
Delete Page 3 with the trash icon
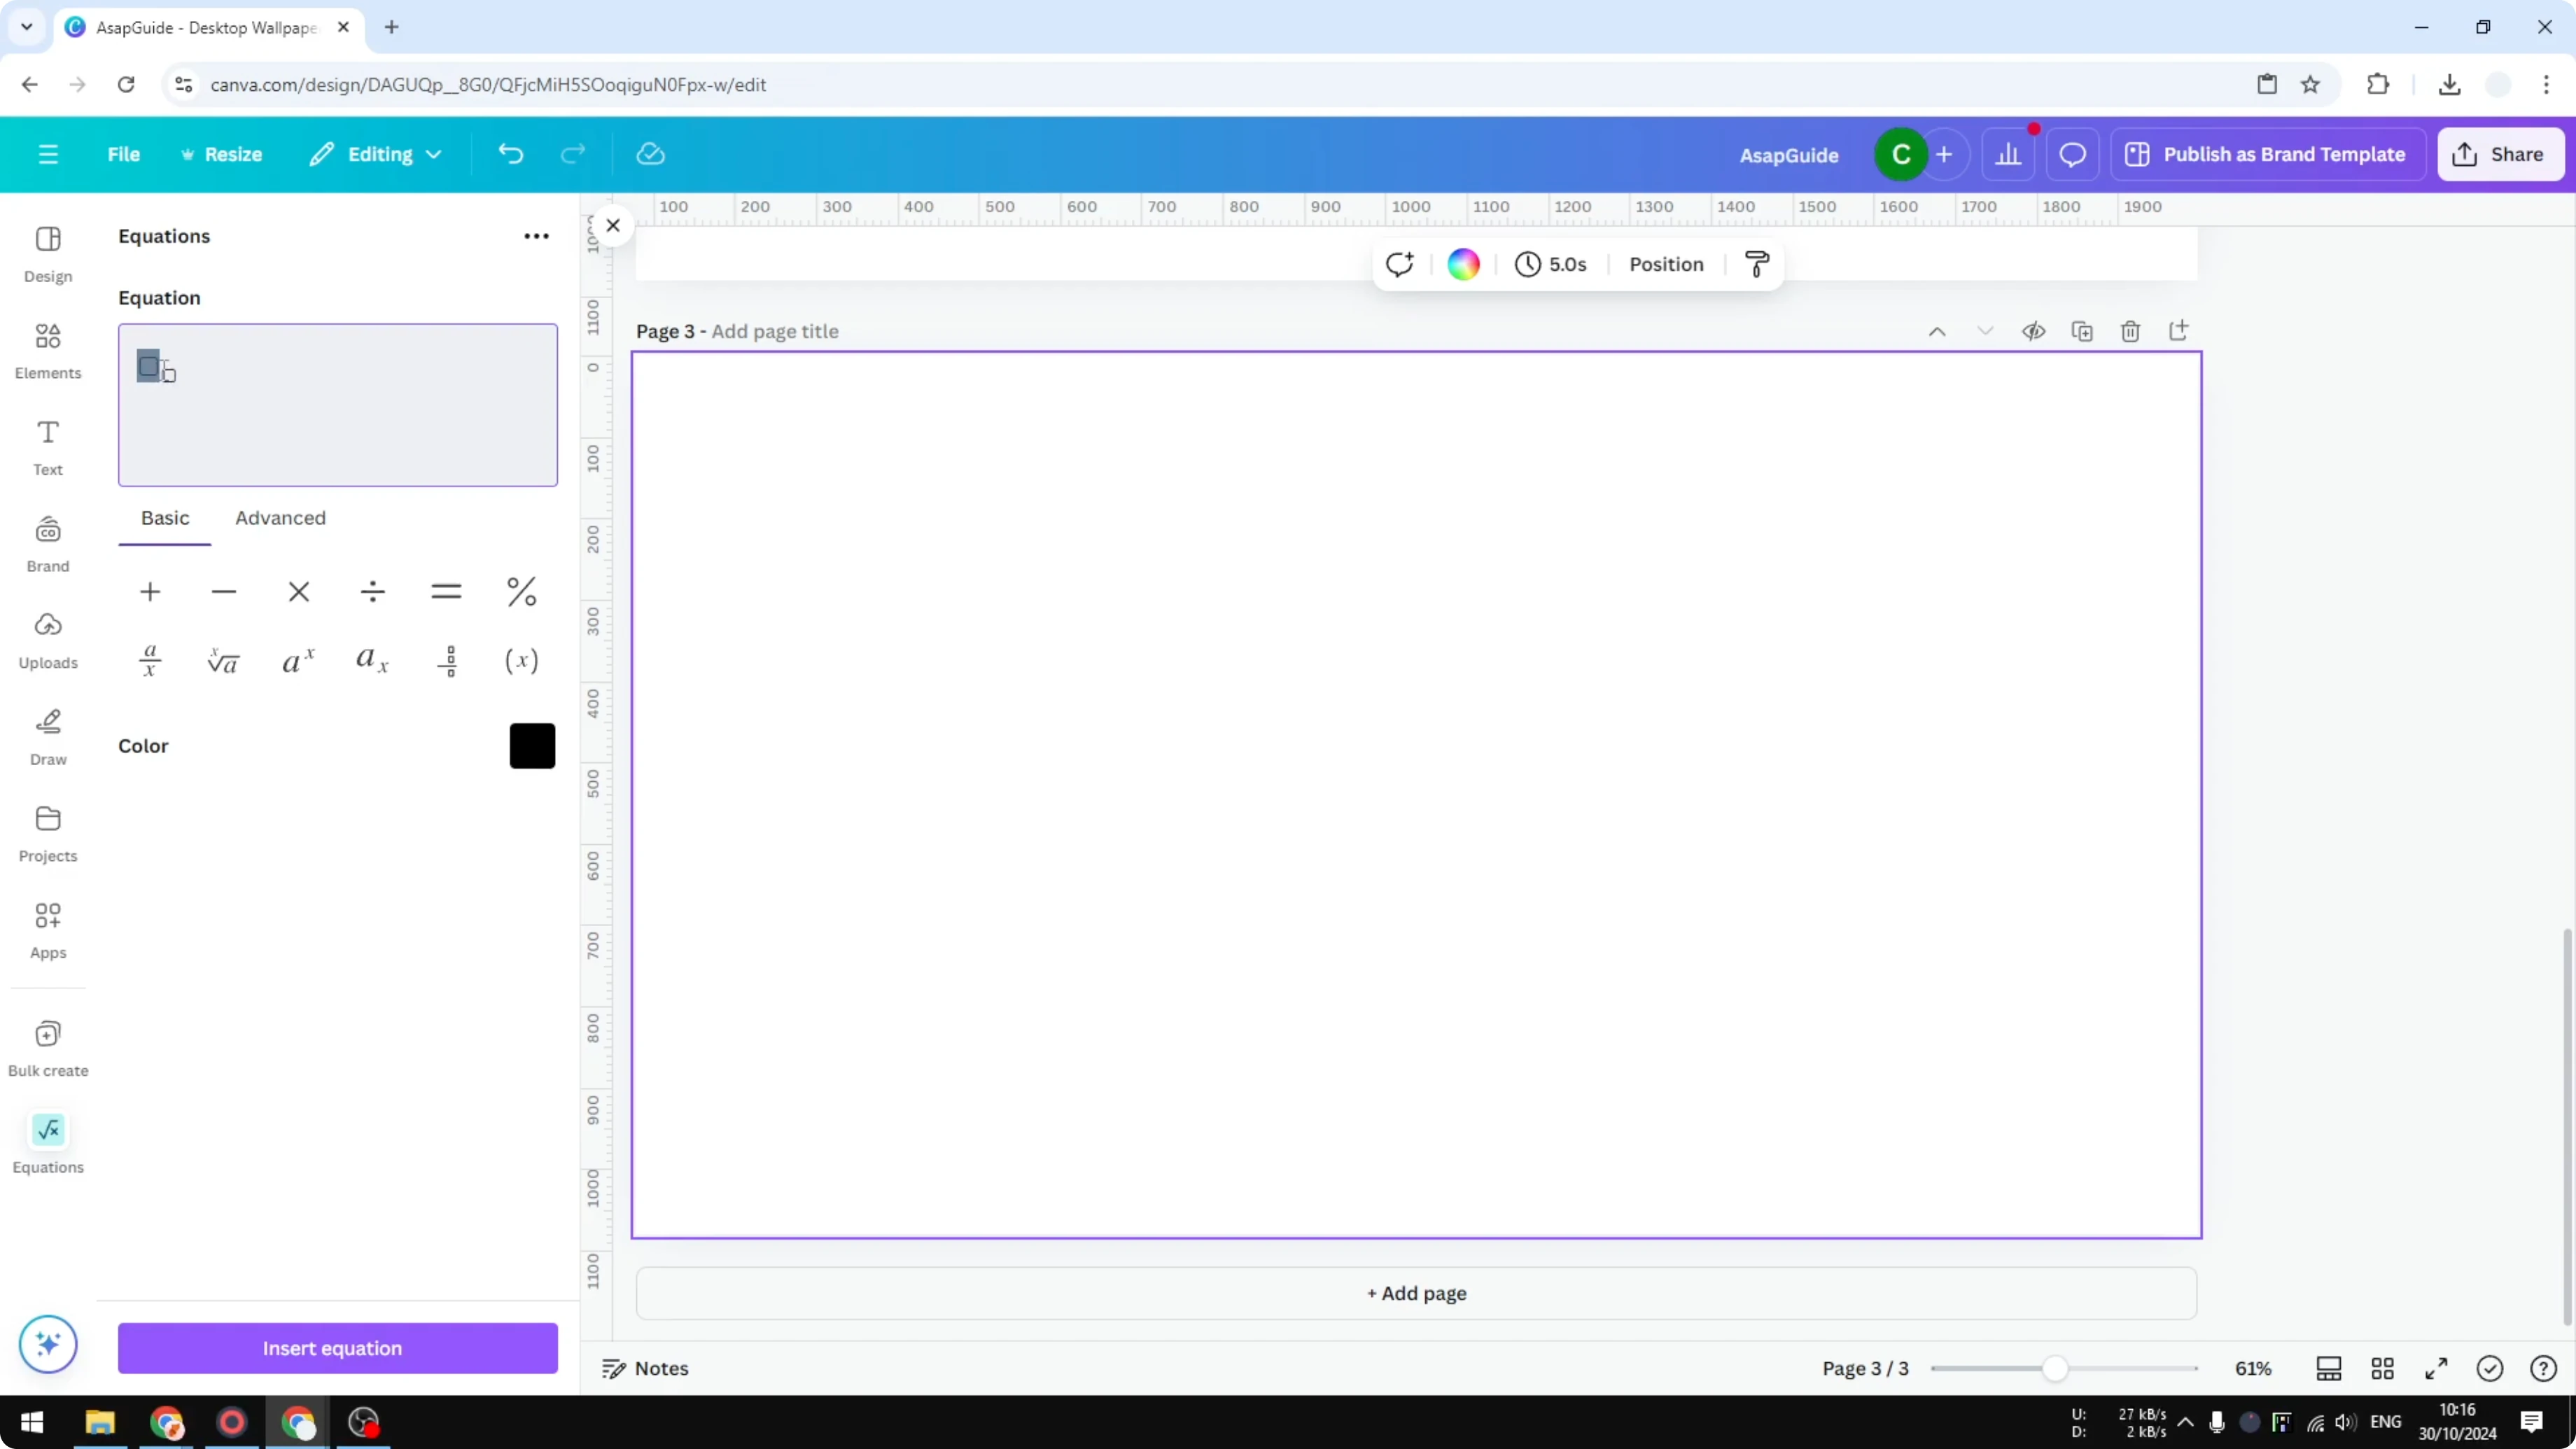click(x=2130, y=330)
